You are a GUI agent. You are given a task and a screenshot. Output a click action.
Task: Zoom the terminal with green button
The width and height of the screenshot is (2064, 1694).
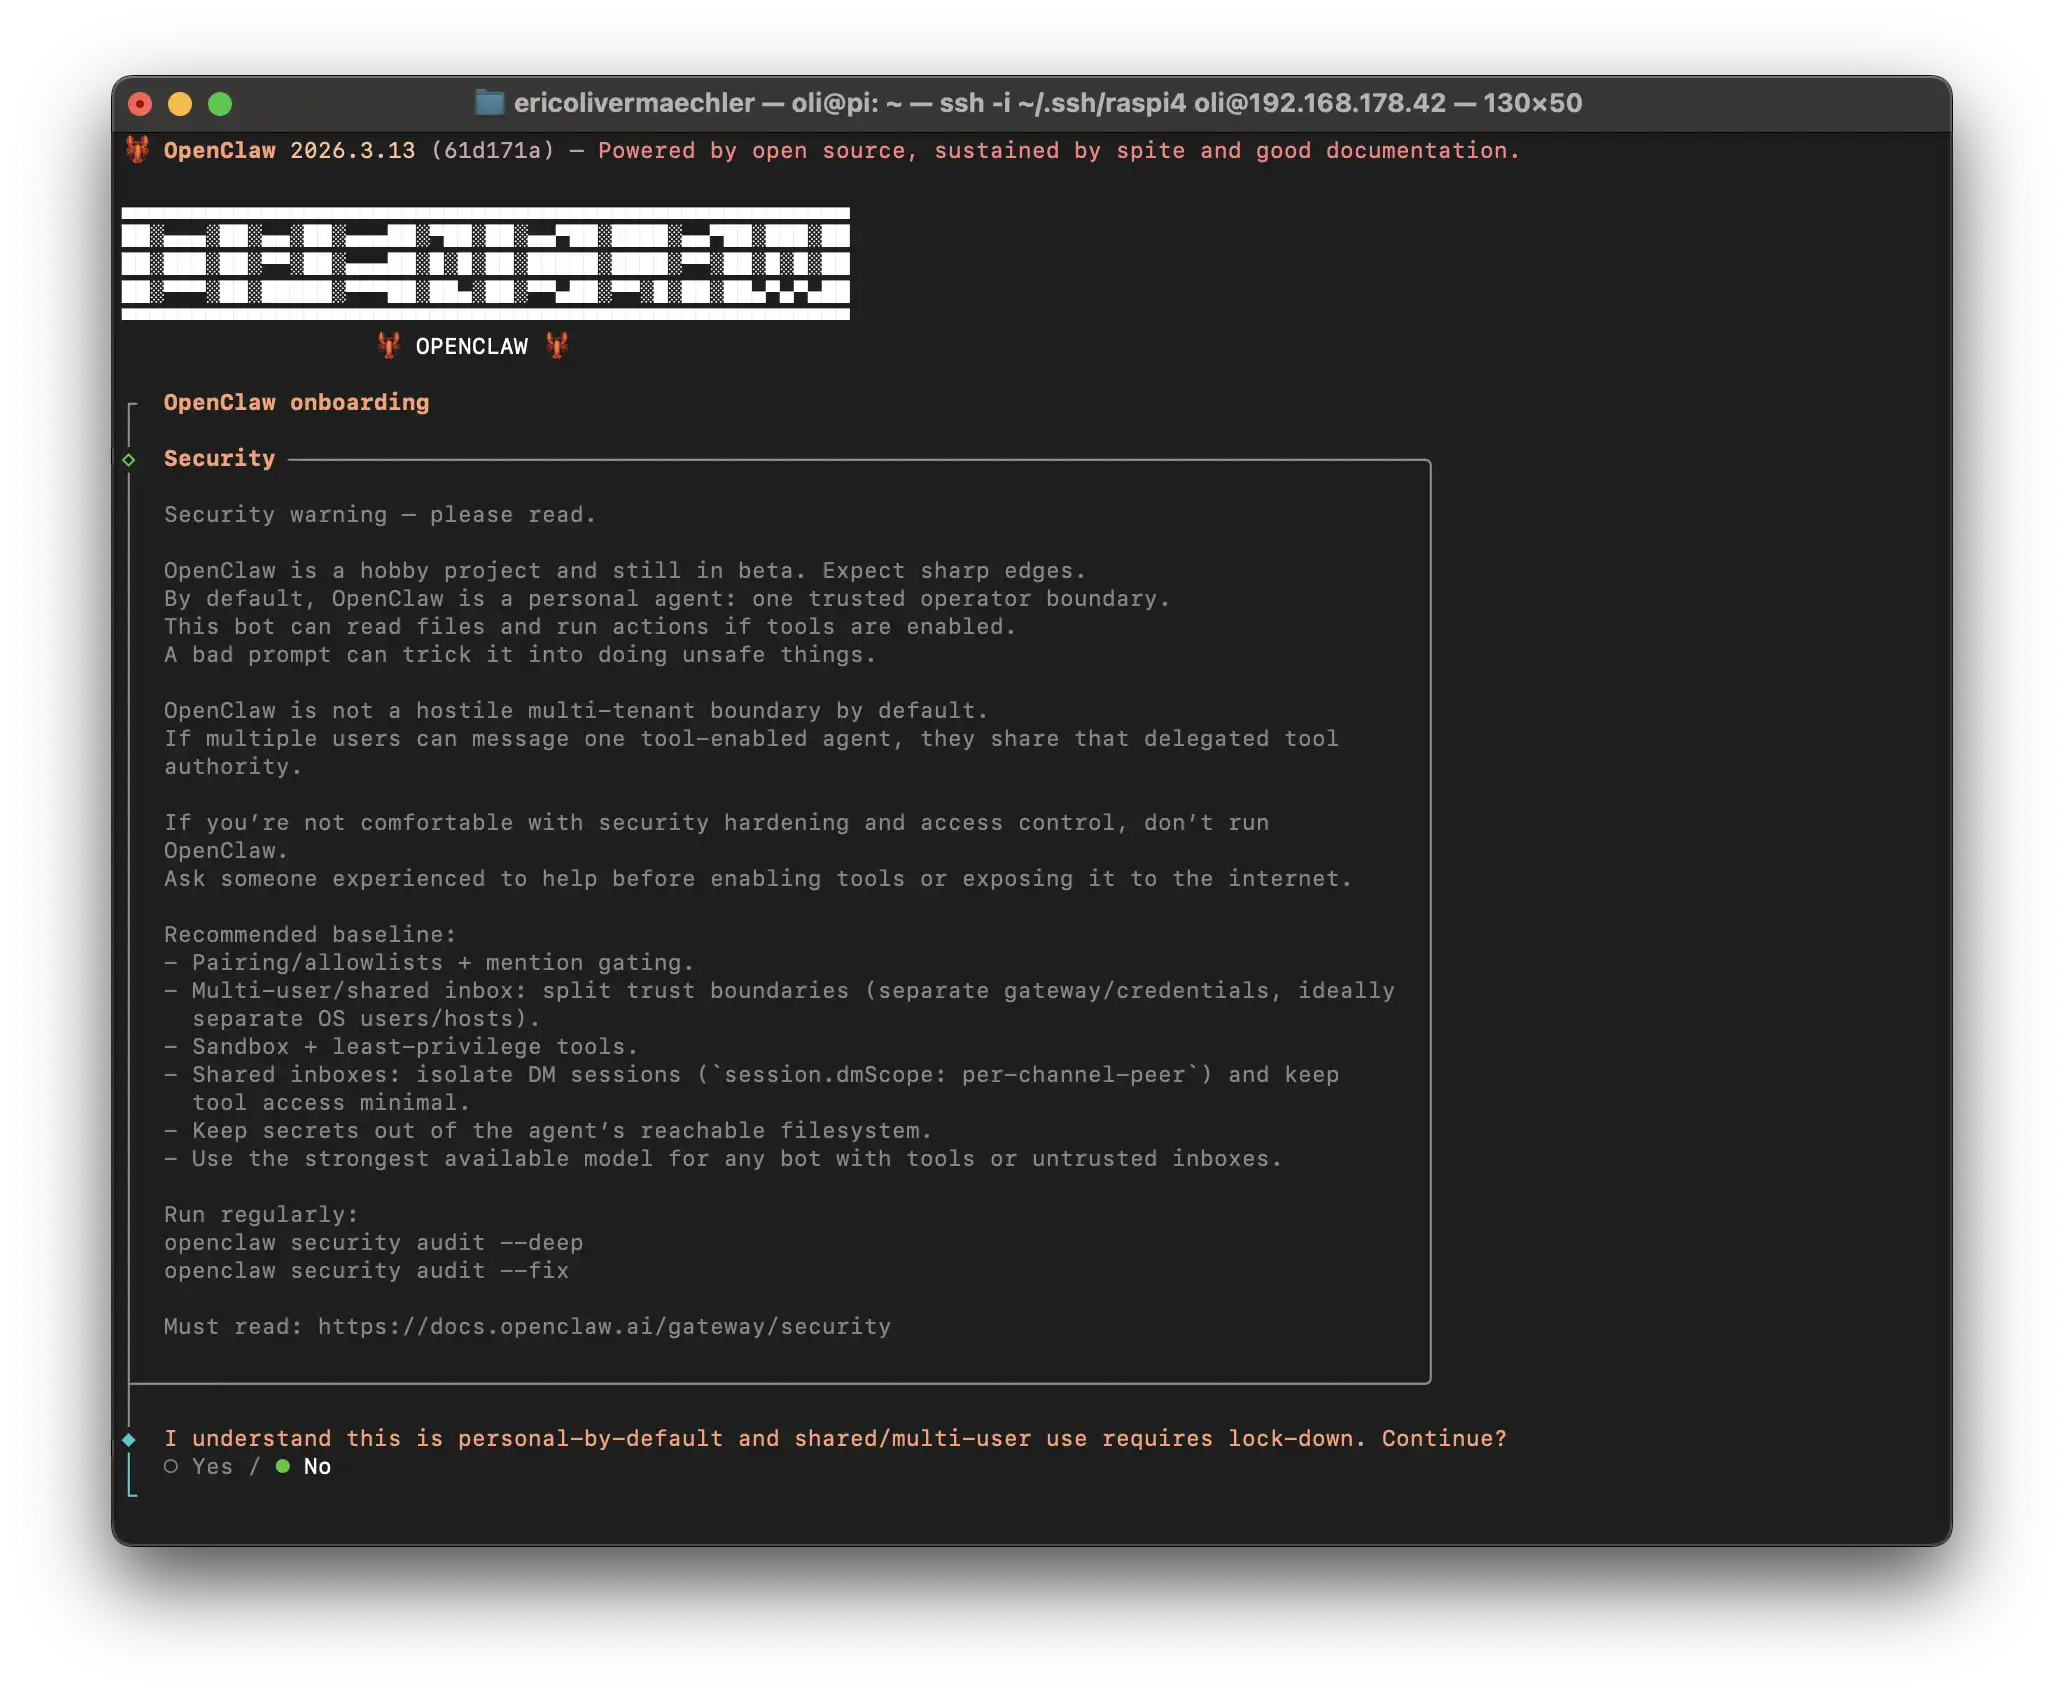[x=220, y=104]
